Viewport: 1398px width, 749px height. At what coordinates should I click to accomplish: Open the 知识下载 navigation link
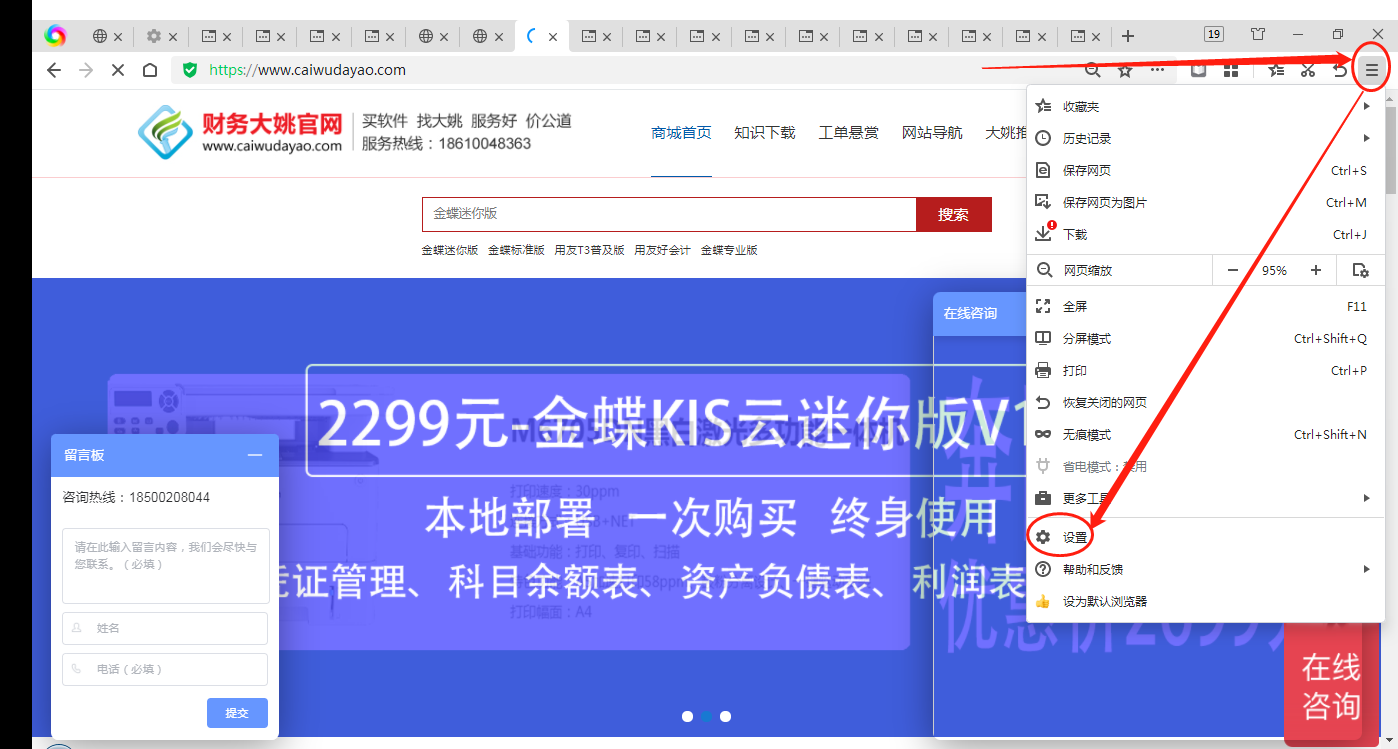pyautogui.click(x=765, y=132)
